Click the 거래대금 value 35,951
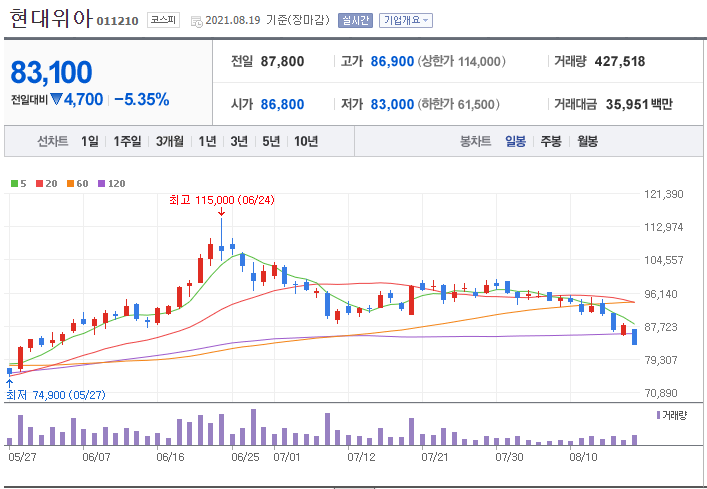 [x=627, y=105]
